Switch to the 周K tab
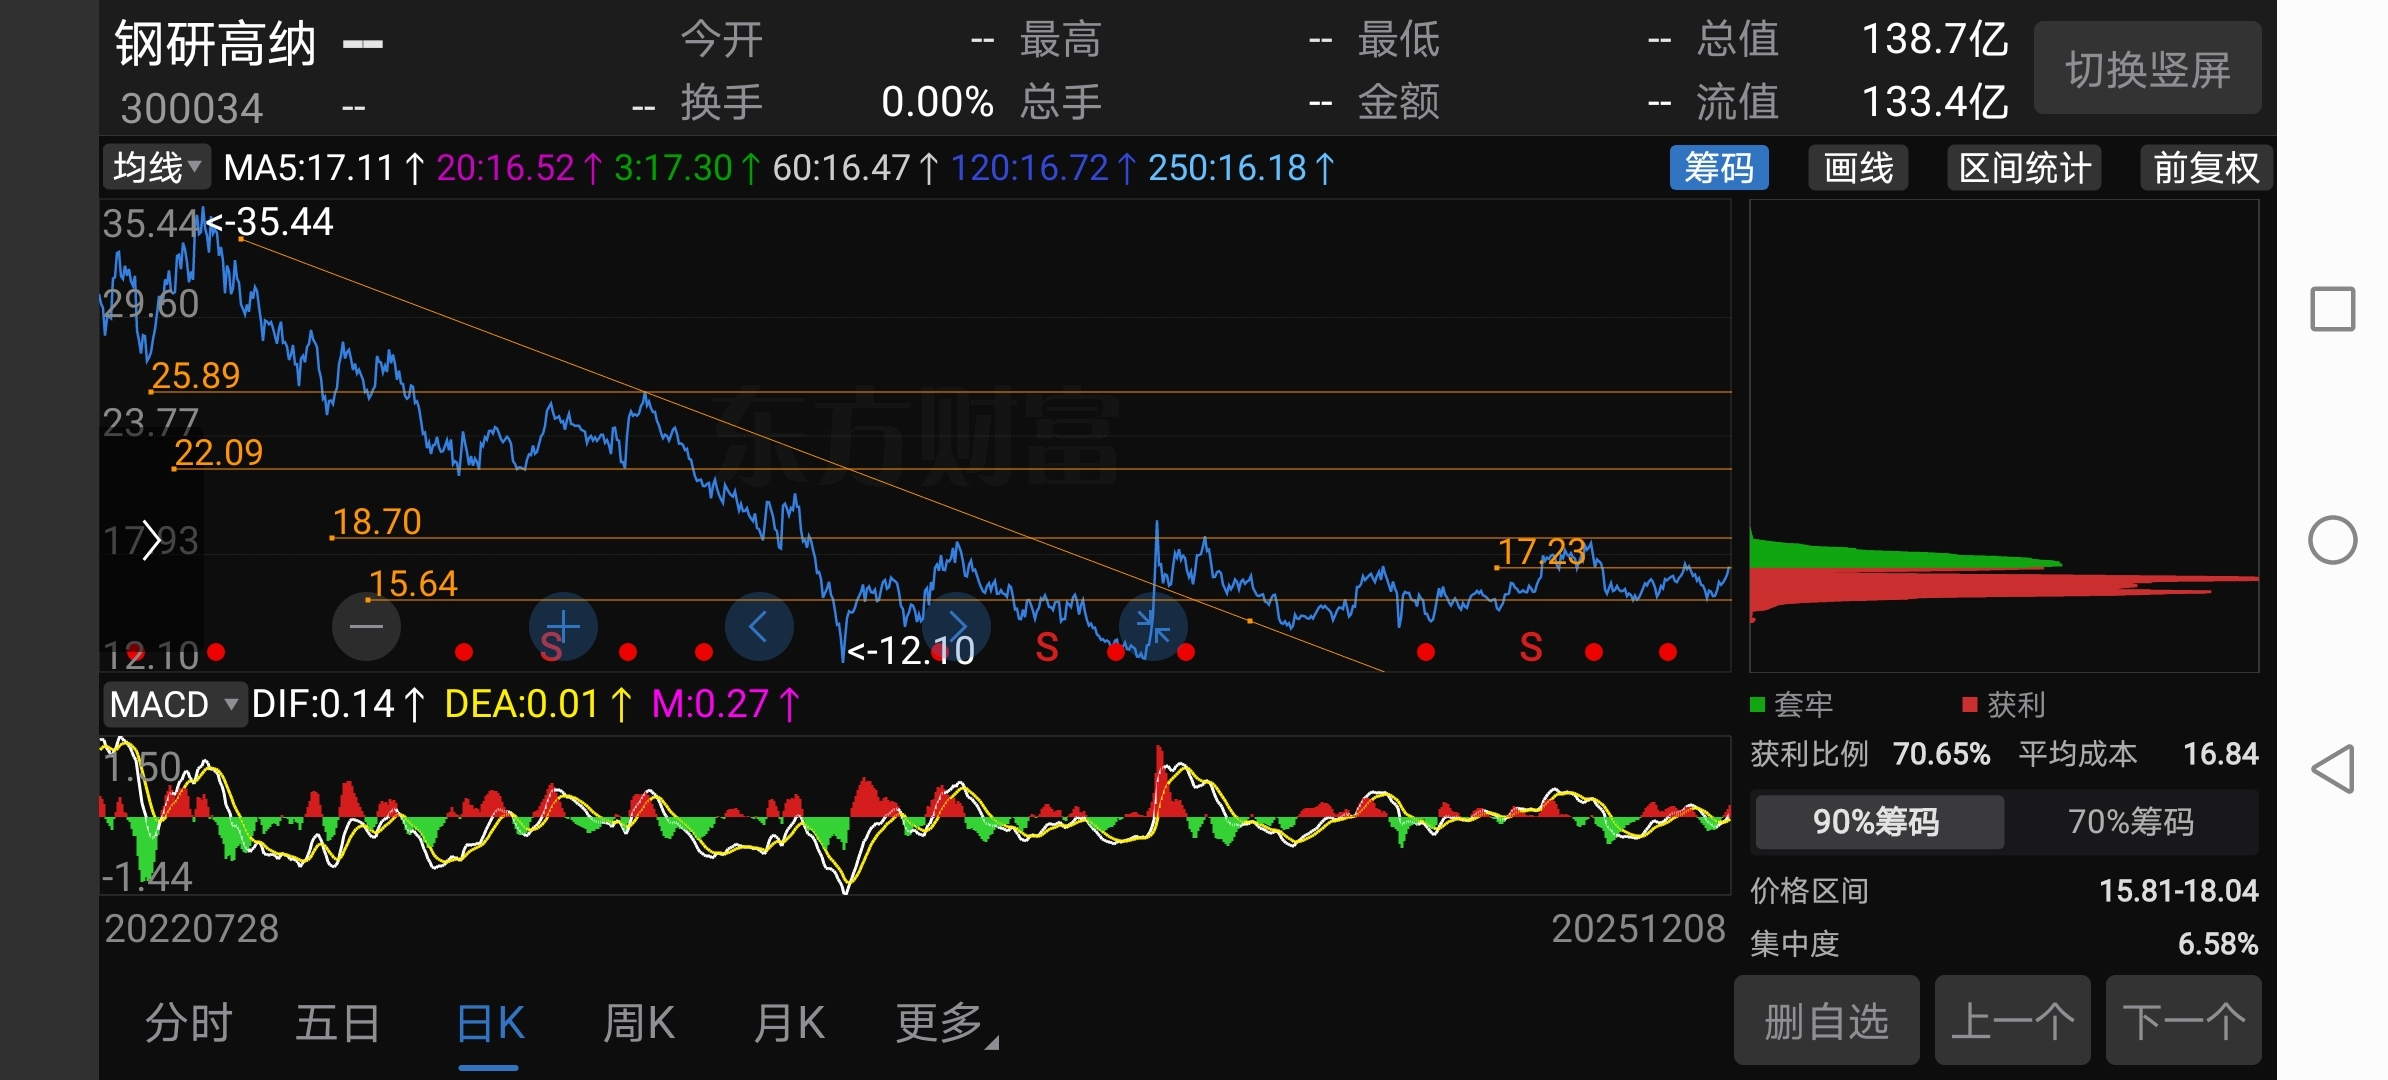Image resolution: width=2388 pixels, height=1080 pixels. 639,1023
